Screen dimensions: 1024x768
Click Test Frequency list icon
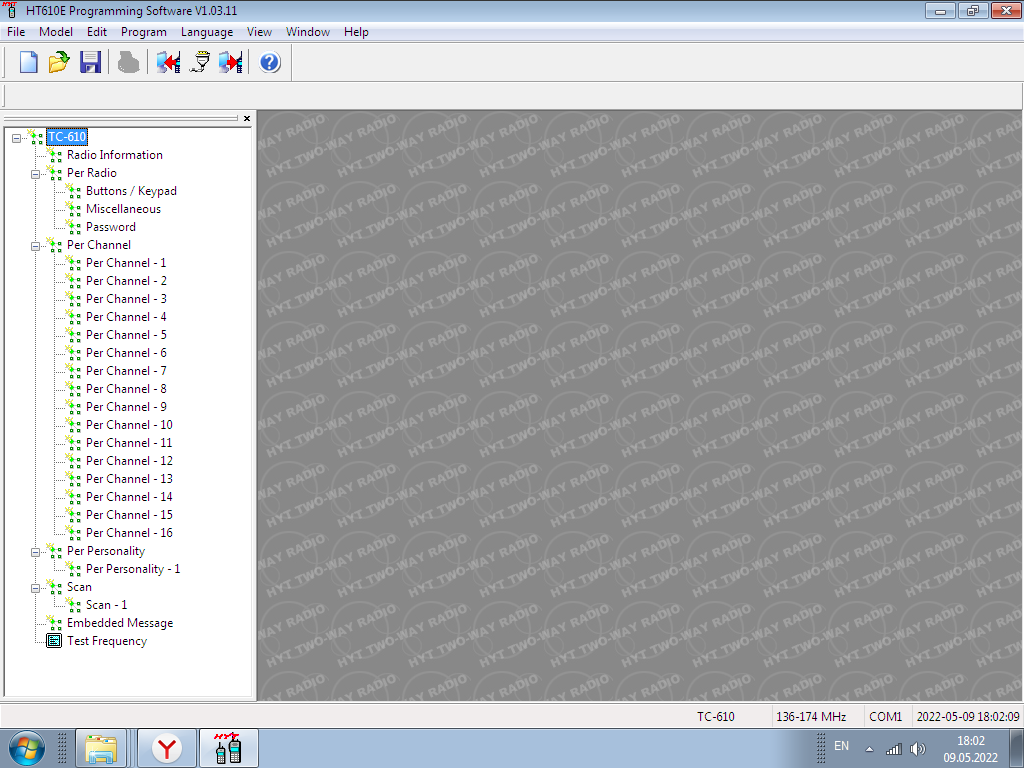pyautogui.click(x=54, y=641)
